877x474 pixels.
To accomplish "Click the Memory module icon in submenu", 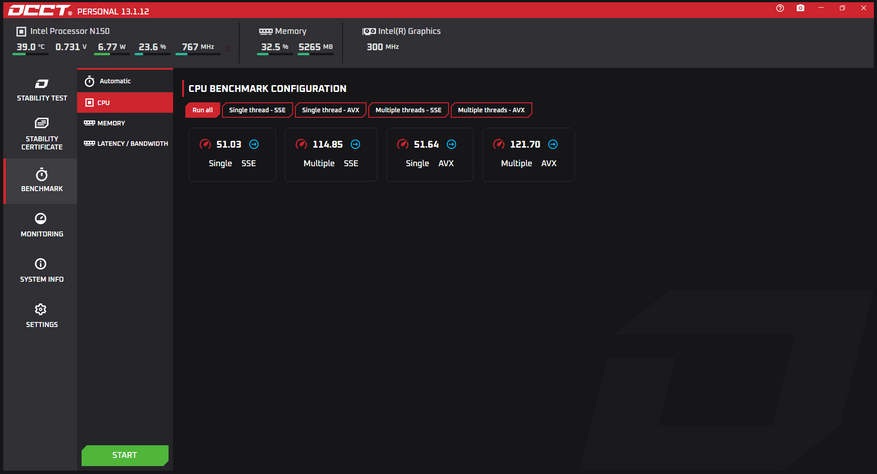I will (x=89, y=123).
